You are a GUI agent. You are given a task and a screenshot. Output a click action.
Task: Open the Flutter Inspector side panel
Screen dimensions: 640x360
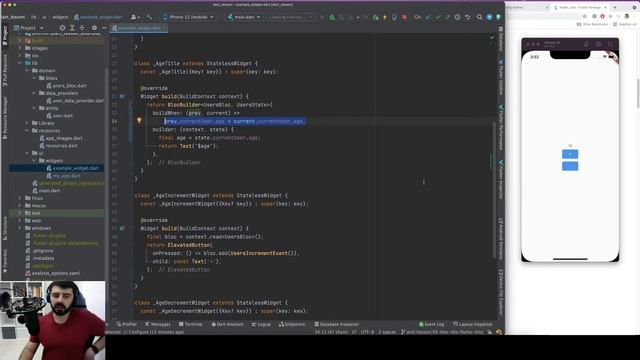[x=501, y=180]
